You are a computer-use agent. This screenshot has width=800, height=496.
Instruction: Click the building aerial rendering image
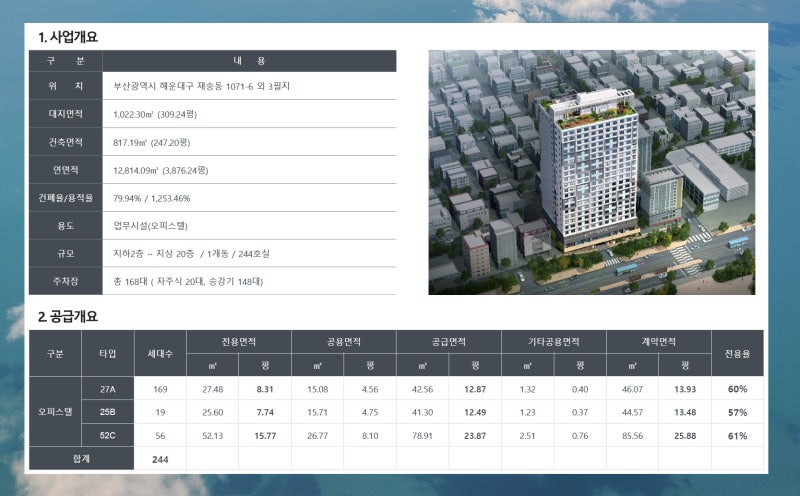coord(592,172)
